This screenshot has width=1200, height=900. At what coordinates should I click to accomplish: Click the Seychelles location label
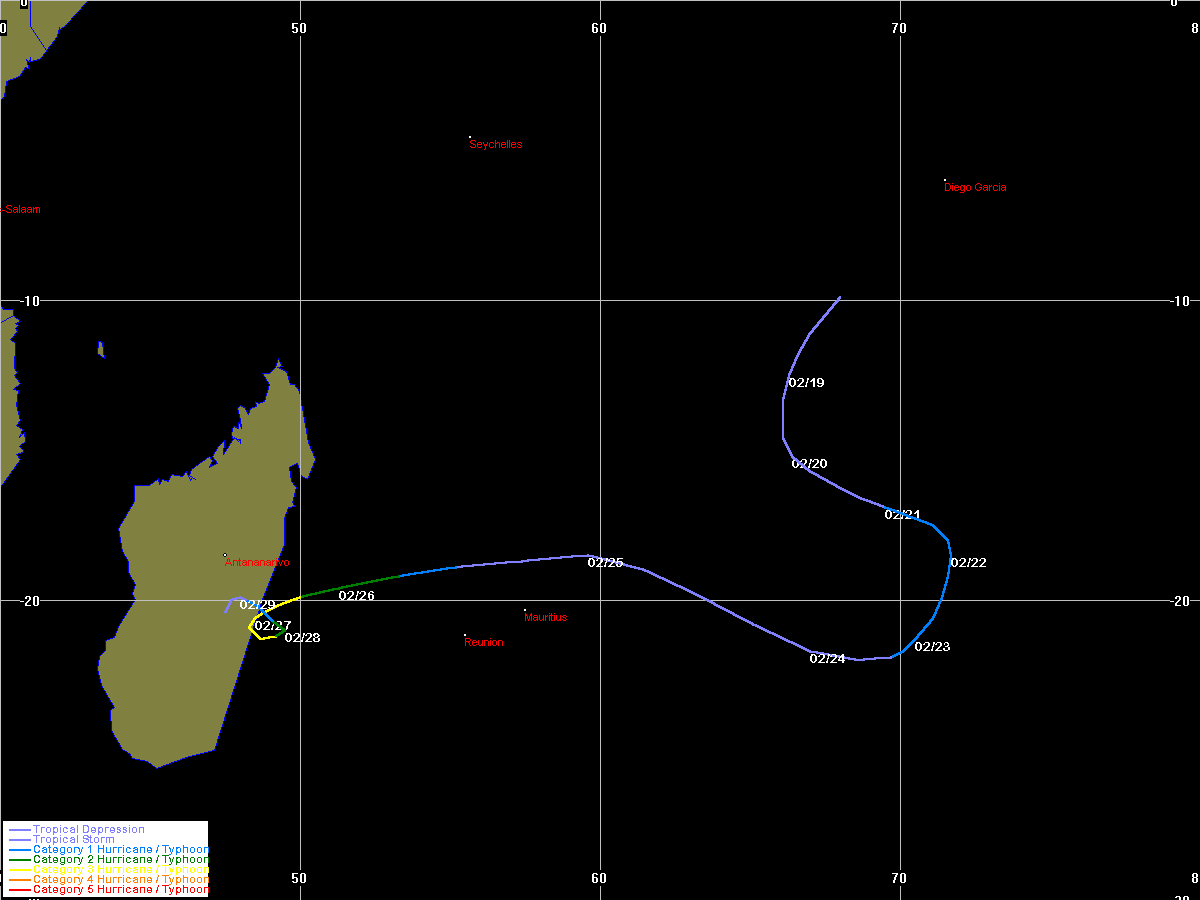(496, 144)
